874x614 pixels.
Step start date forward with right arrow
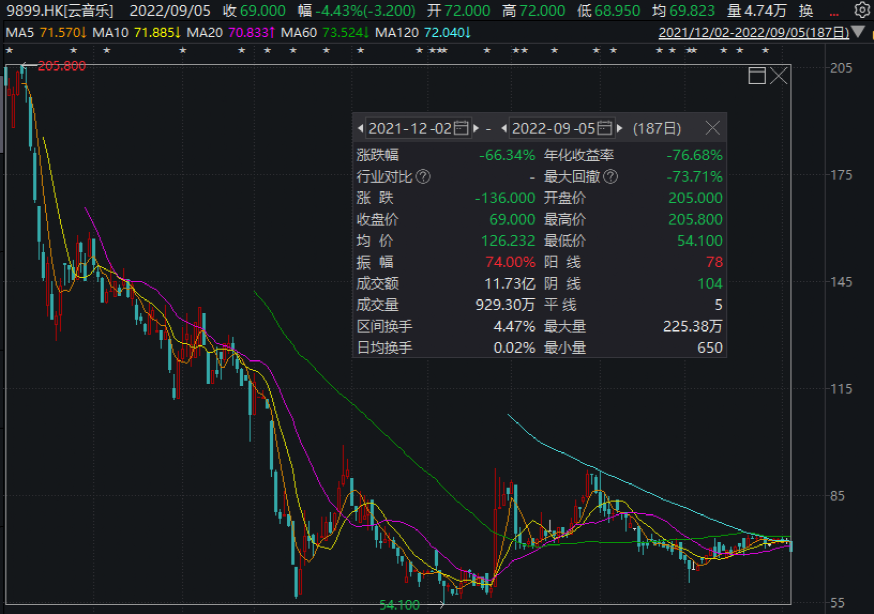tap(476, 129)
